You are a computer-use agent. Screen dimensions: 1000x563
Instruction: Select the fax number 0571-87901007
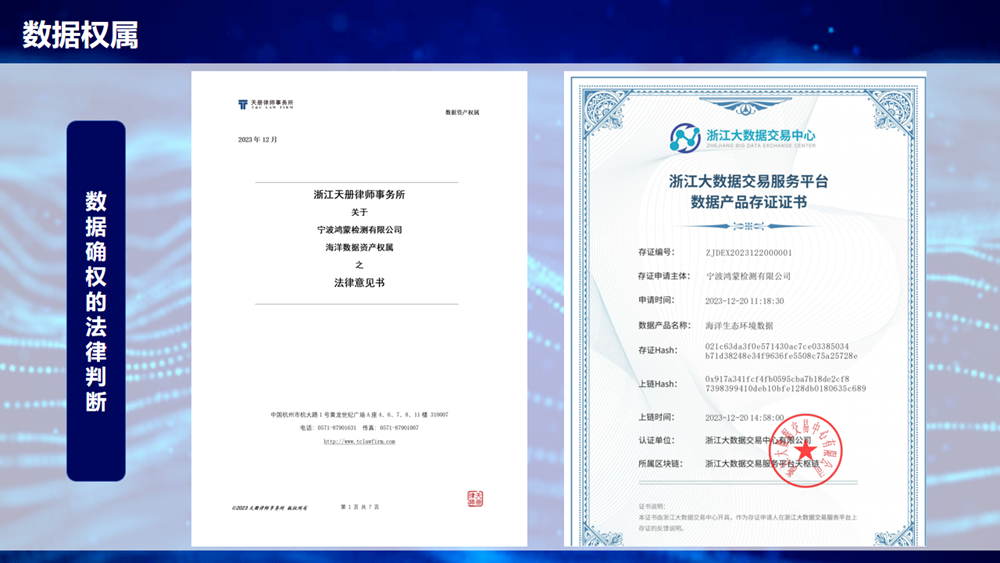pos(399,428)
